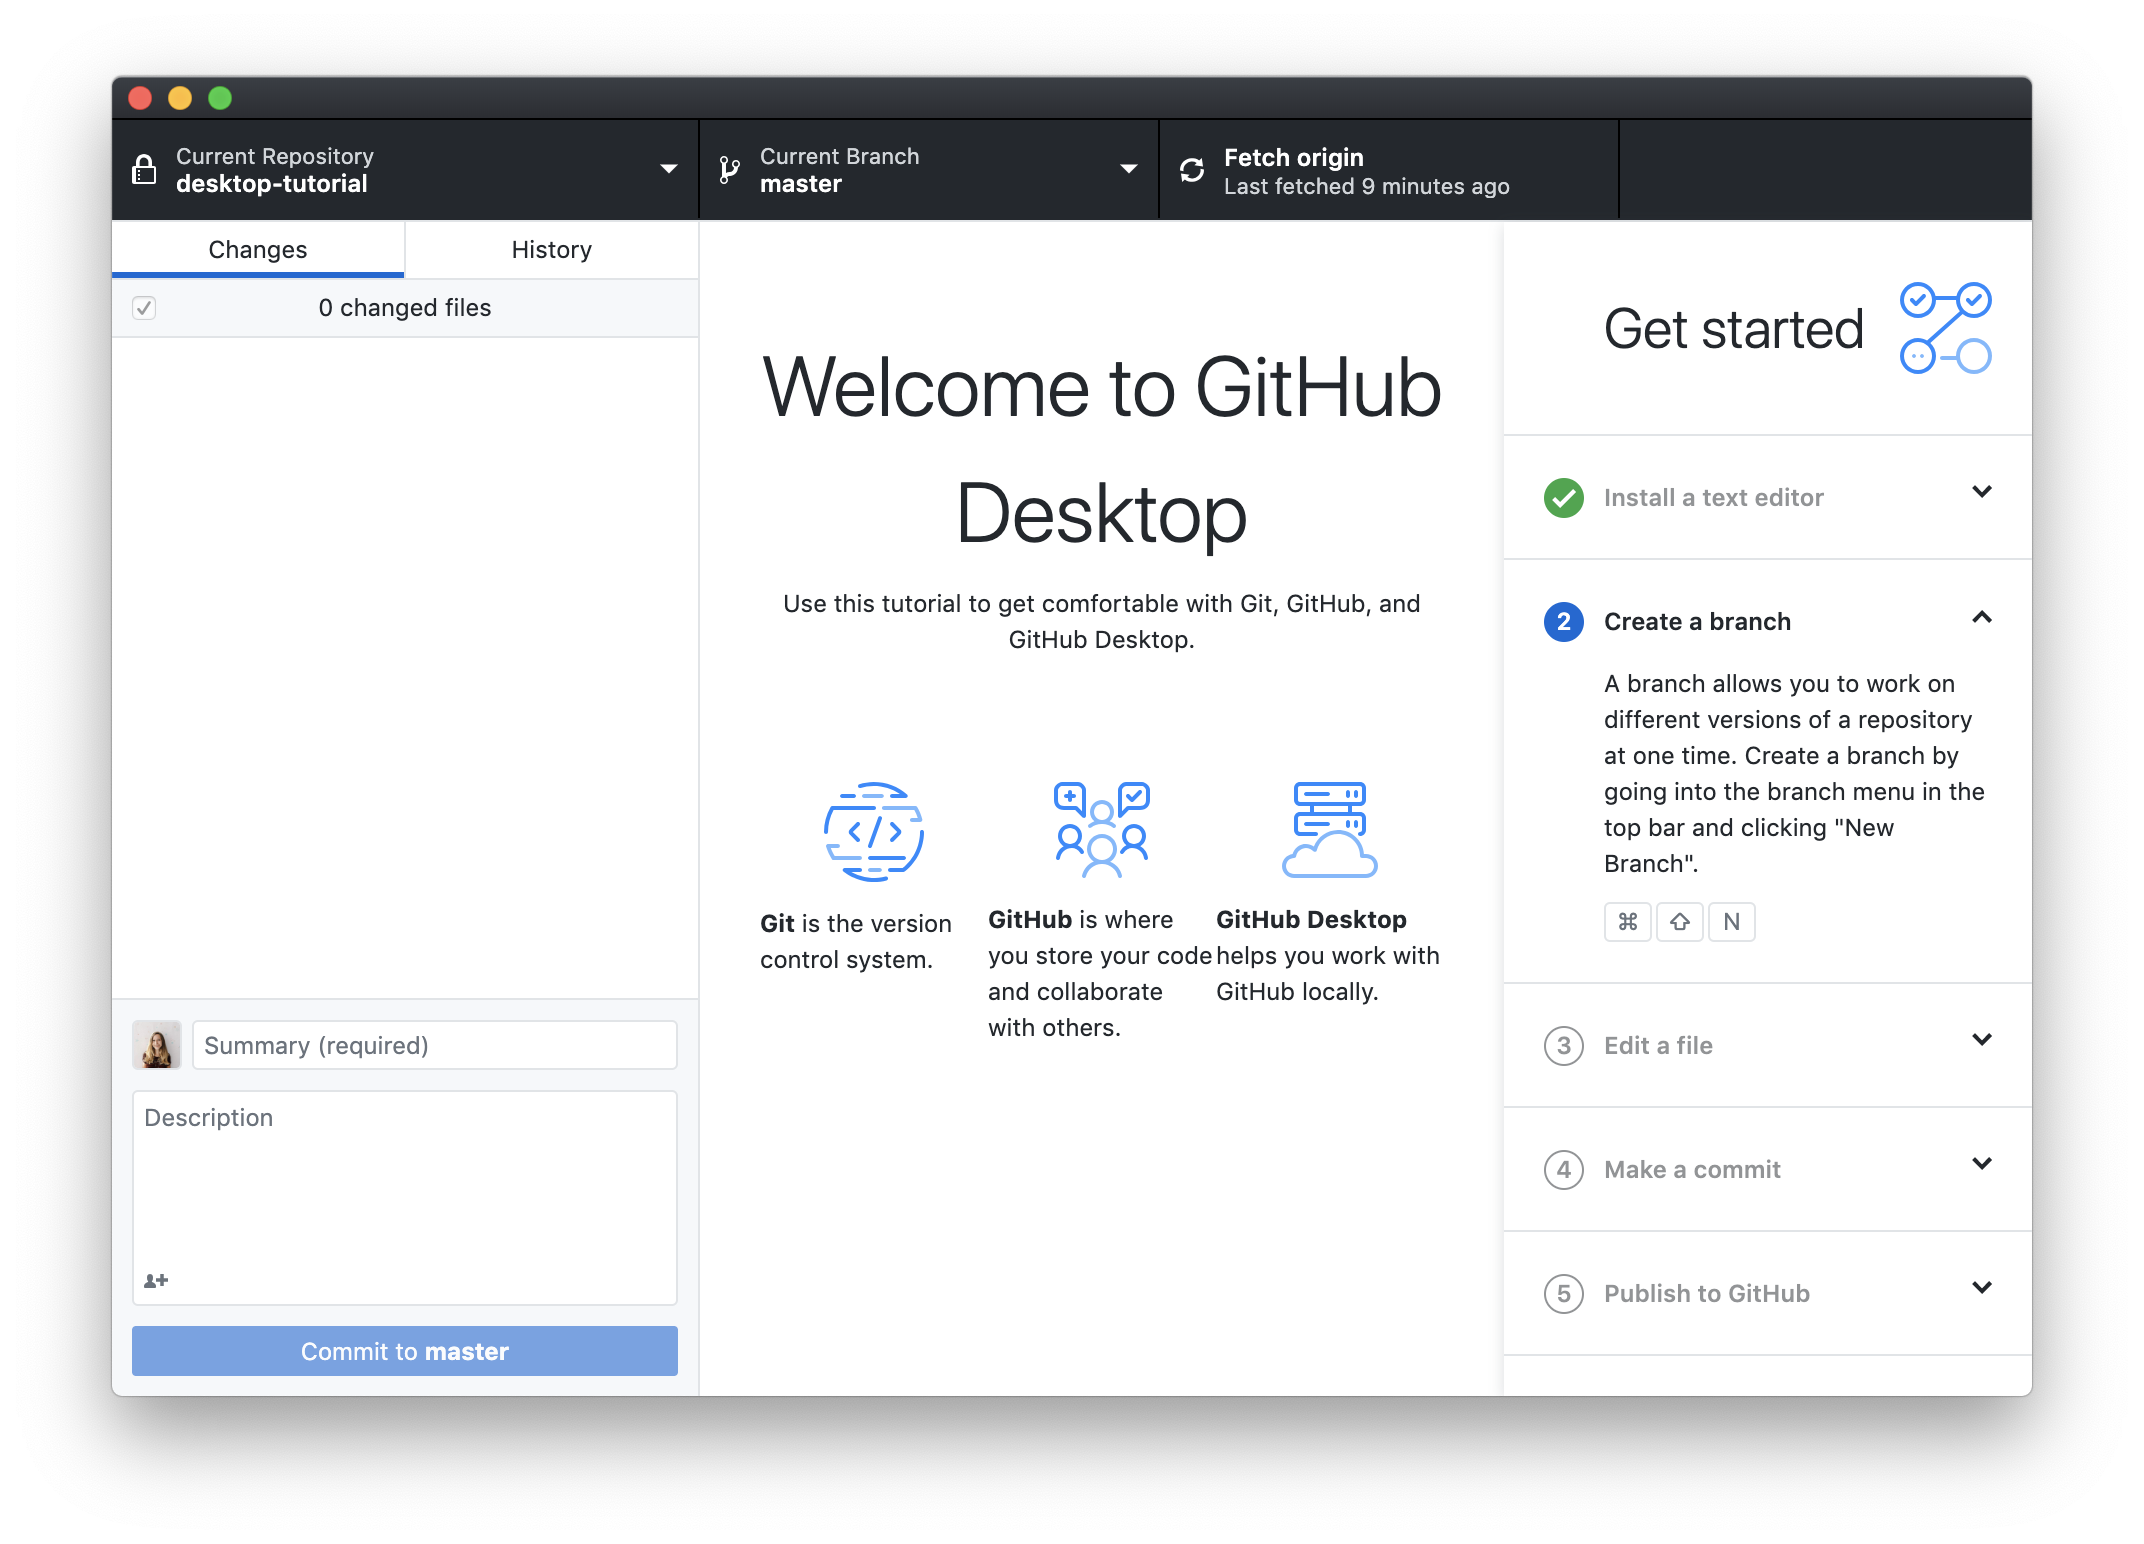Click Commit to master button
This screenshot has height=1544, width=2144.
click(405, 1351)
